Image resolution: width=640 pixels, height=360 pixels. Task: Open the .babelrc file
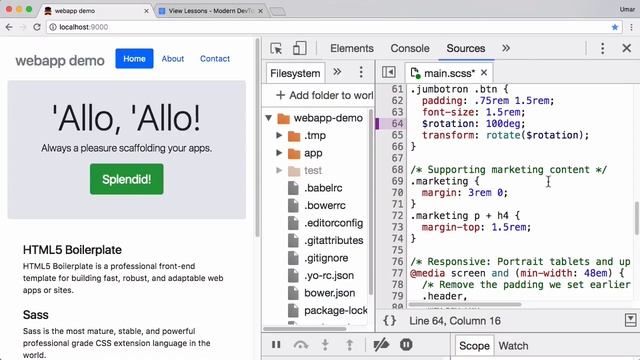pyautogui.click(x=323, y=188)
